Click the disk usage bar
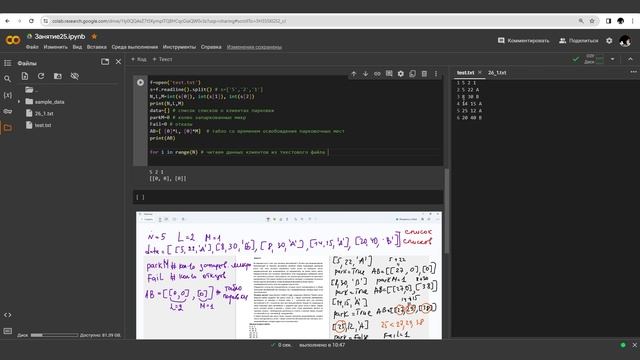 click(x=54, y=335)
